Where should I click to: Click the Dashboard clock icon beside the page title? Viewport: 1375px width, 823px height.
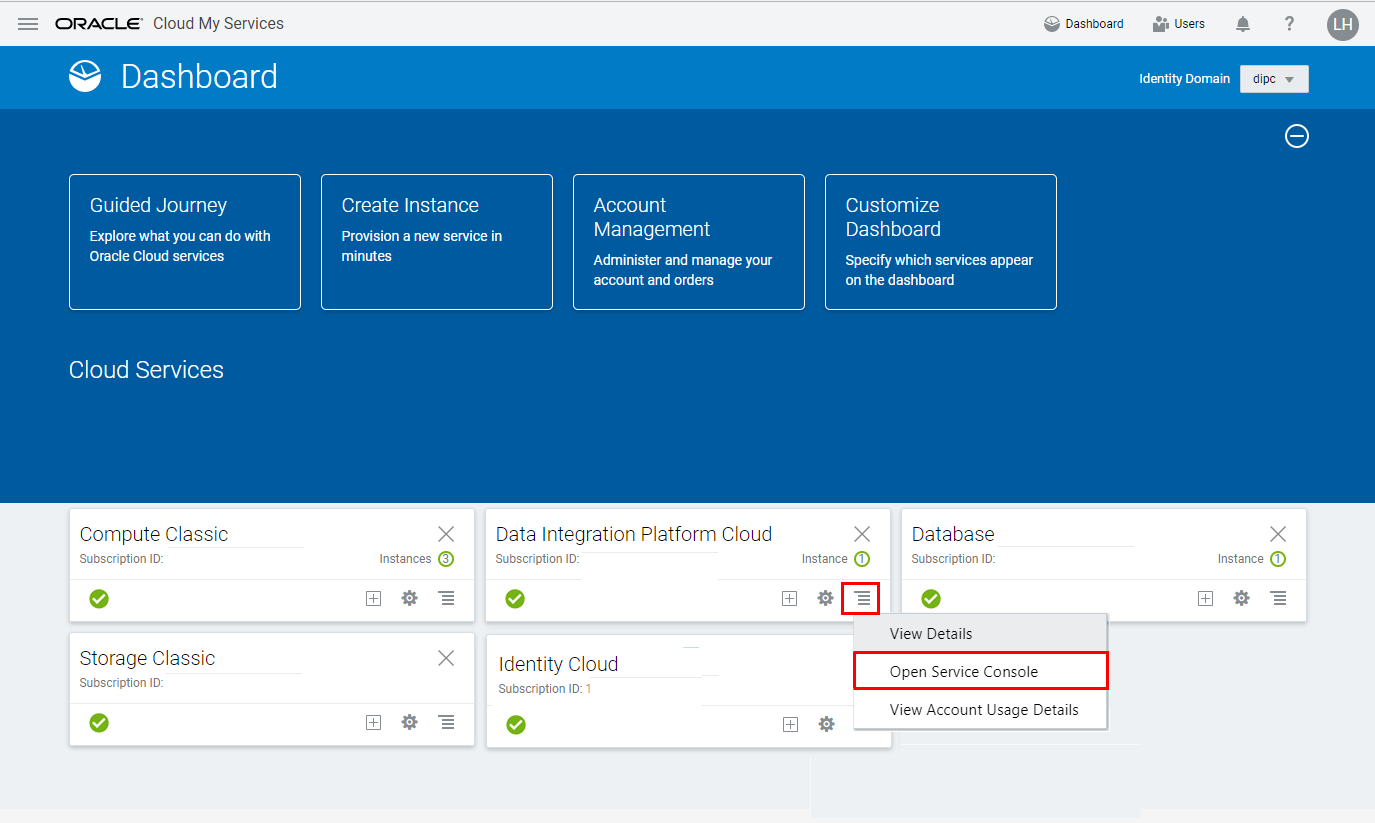[x=85, y=77]
